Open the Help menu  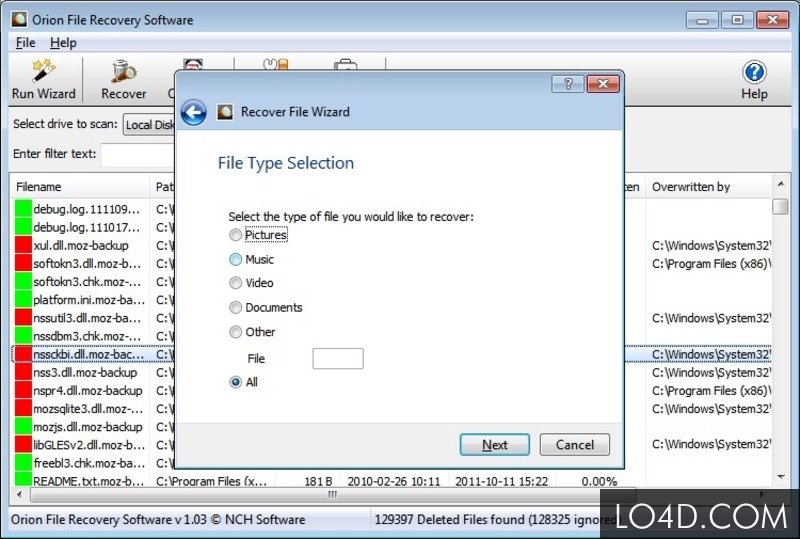(x=63, y=43)
